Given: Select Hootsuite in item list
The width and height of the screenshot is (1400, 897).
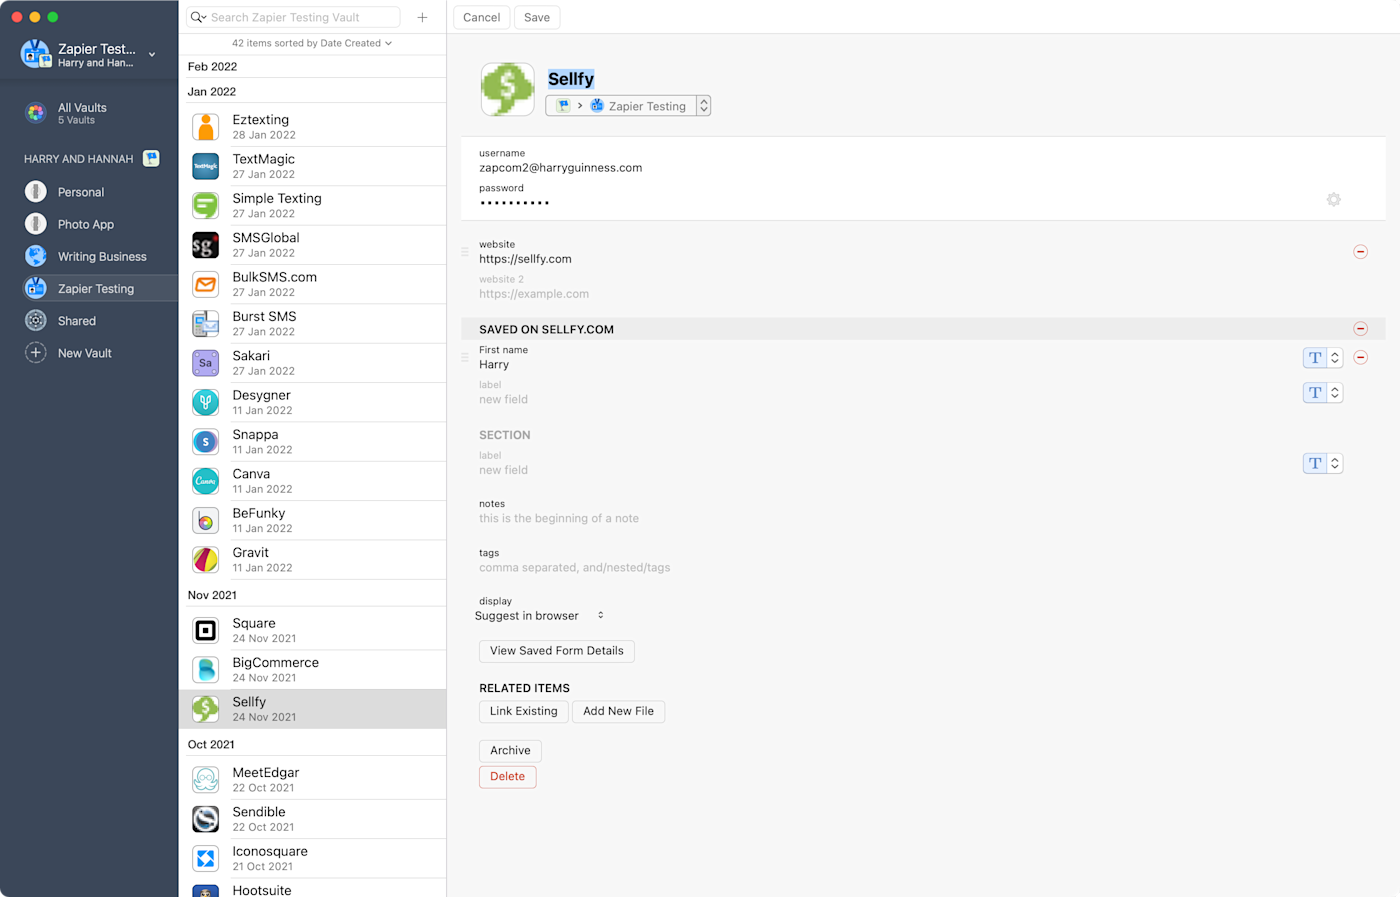Looking at the screenshot, I should [x=312, y=889].
